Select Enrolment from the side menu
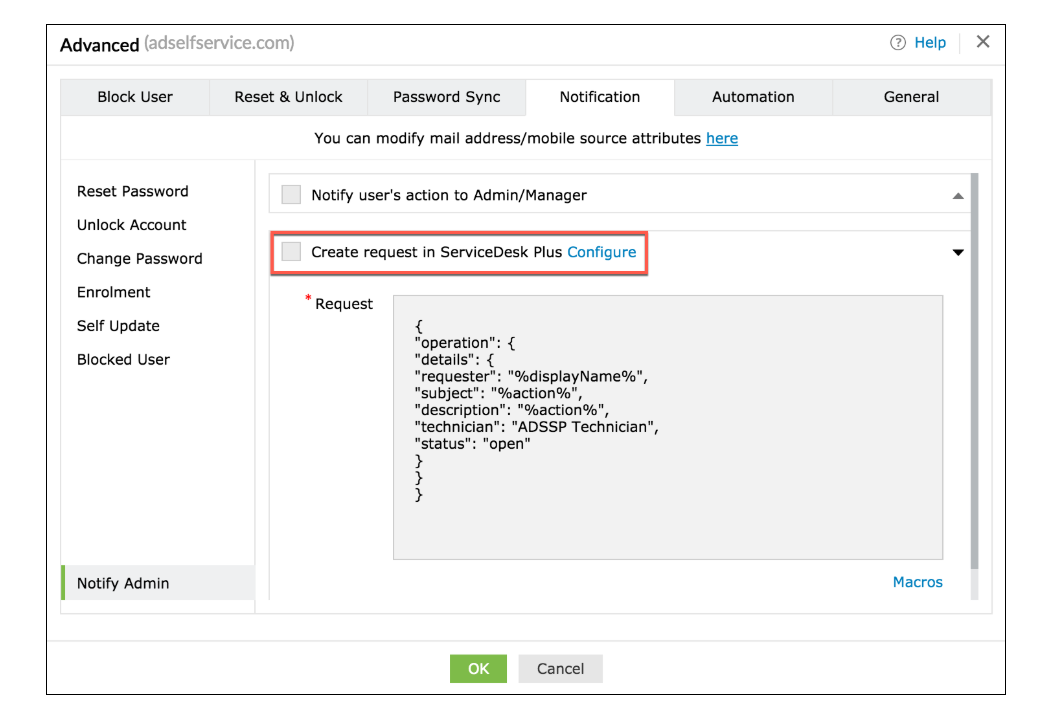Image resolution: width=1037 pixels, height=723 pixels. click(114, 292)
